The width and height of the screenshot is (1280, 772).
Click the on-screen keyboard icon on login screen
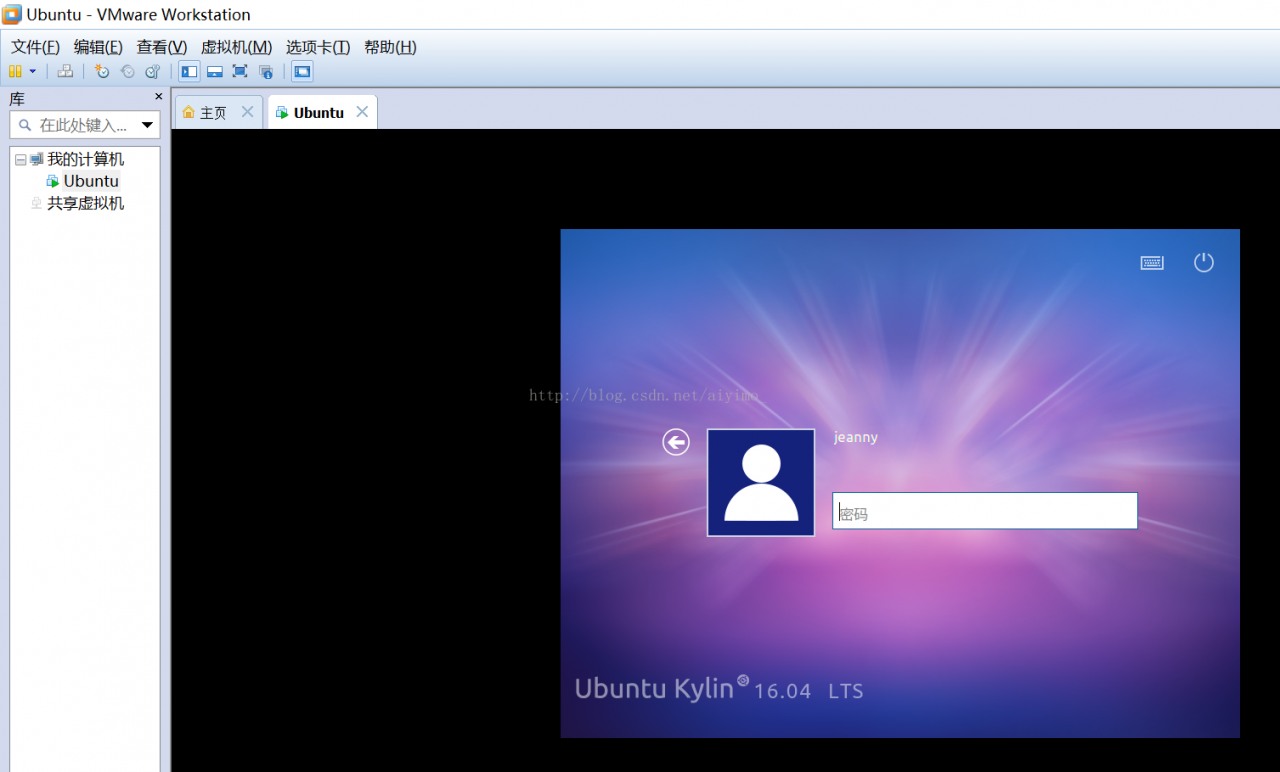pos(1152,262)
